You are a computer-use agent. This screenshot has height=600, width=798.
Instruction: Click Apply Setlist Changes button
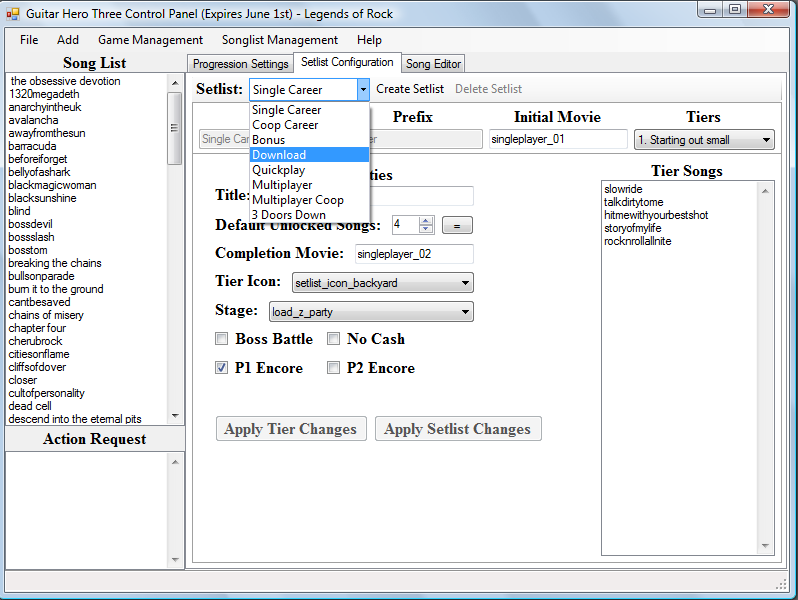tap(458, 429)
